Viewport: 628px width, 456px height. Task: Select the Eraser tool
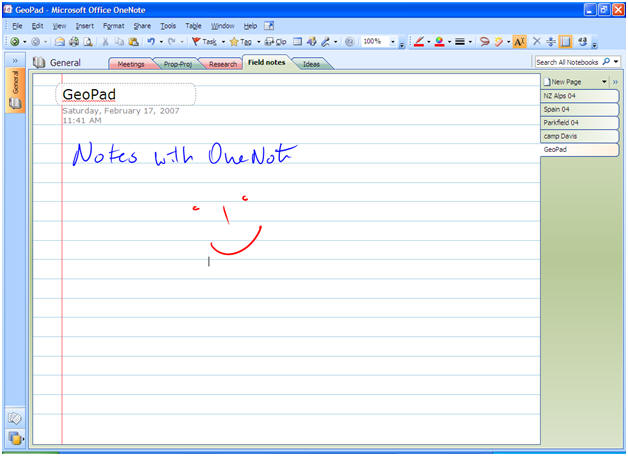coord(499,41)
